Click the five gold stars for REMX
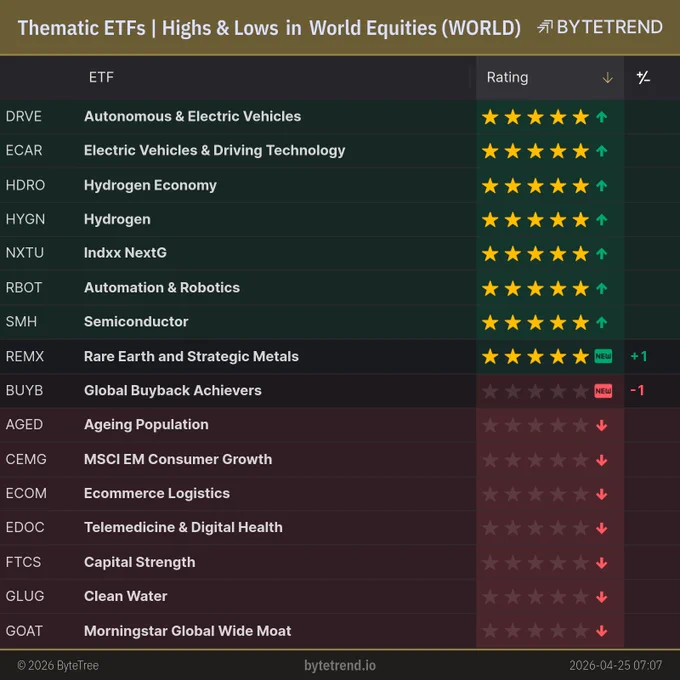The image size is (680, 680). point(535,356)
